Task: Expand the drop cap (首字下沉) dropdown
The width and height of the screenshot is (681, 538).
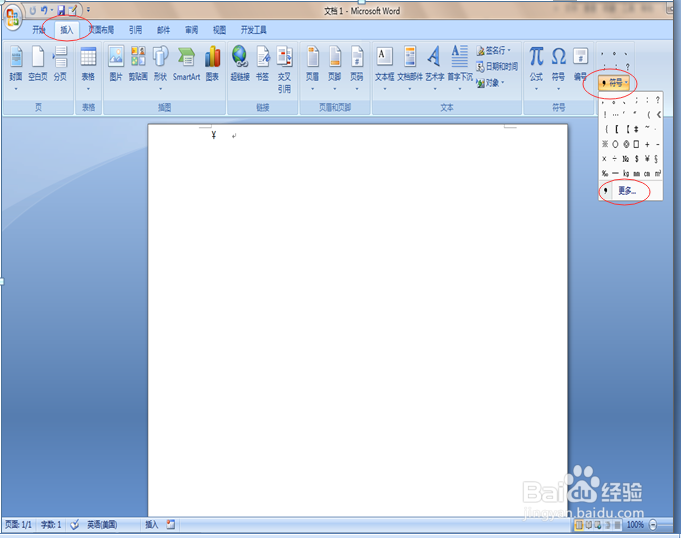Action: pos(460,89)
